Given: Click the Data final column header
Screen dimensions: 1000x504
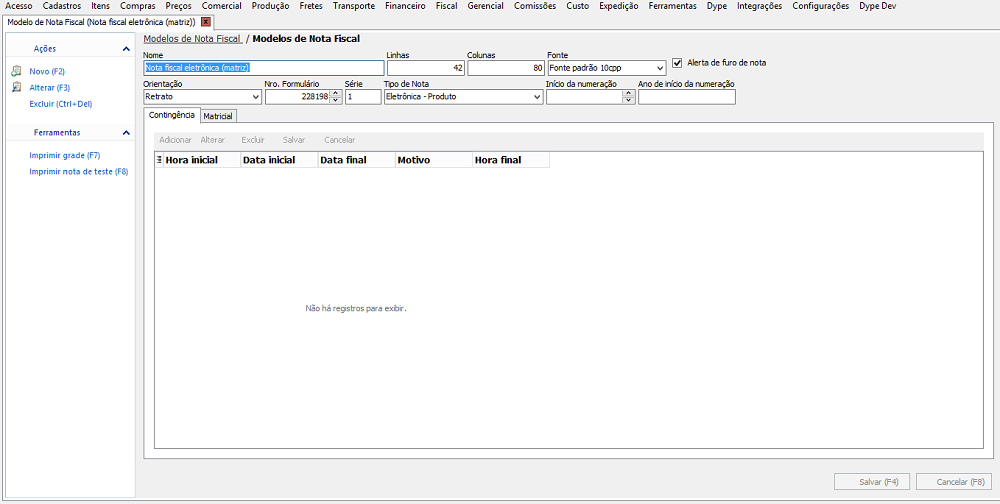Looking at the screenshot, I should 357,160.
